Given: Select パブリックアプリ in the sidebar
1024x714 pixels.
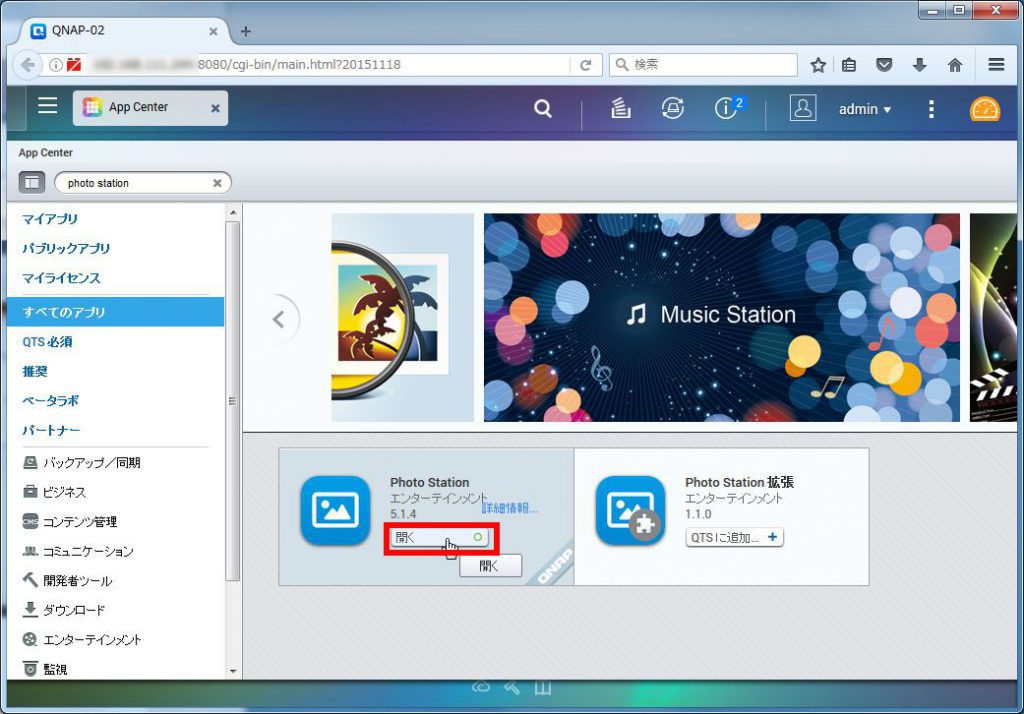Looking at the screenshot, I should pyautogui.click(x=66, y=248).
